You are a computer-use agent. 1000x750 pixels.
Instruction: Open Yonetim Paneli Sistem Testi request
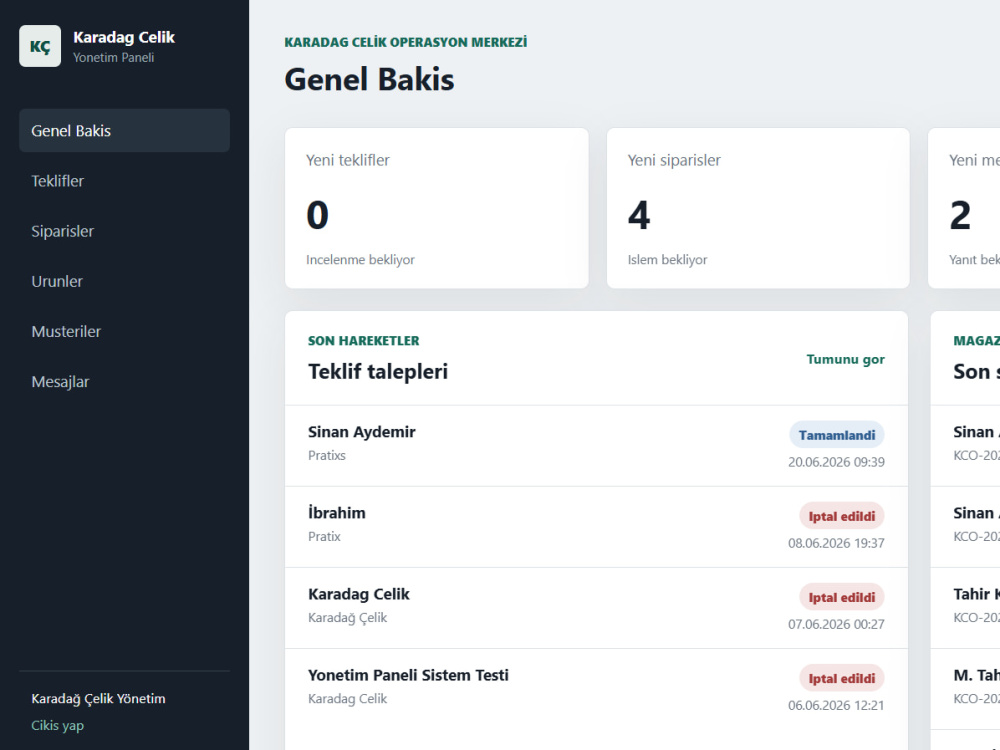click(596, 689)
